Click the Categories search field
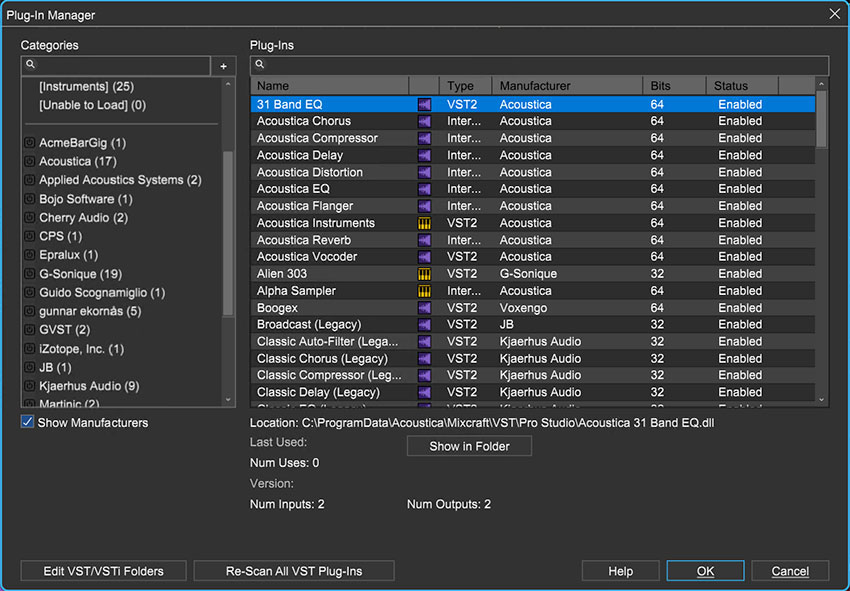Image resolution: width=850 pixels, height=591 pixels. (115, 66)
